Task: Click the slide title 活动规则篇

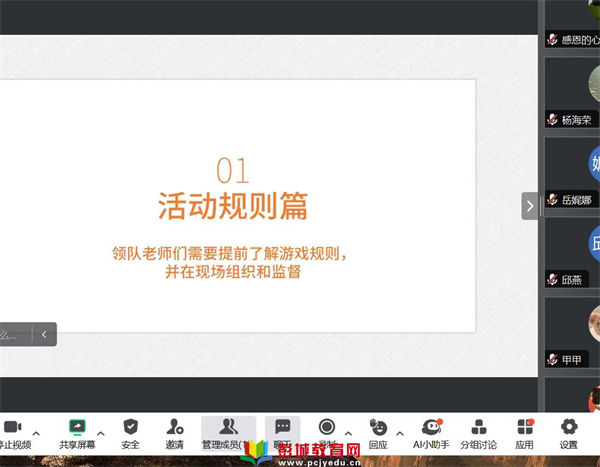Action: point(233,206)
